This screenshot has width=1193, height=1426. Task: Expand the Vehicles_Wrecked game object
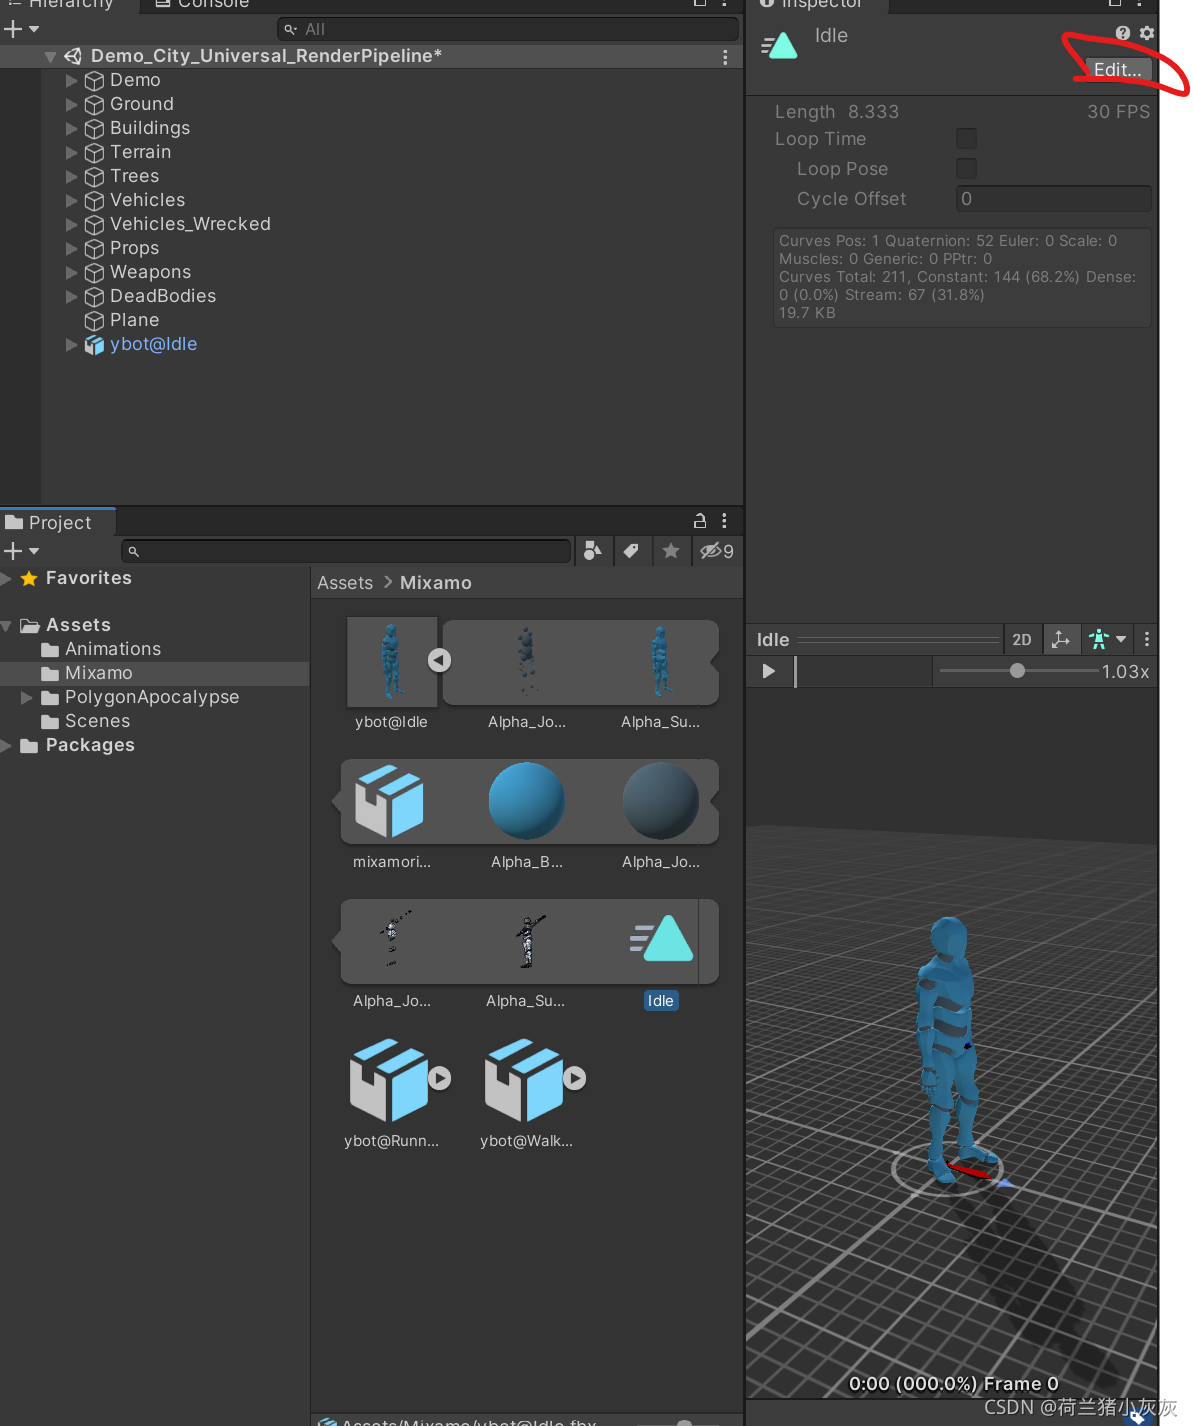click(71, 224)
